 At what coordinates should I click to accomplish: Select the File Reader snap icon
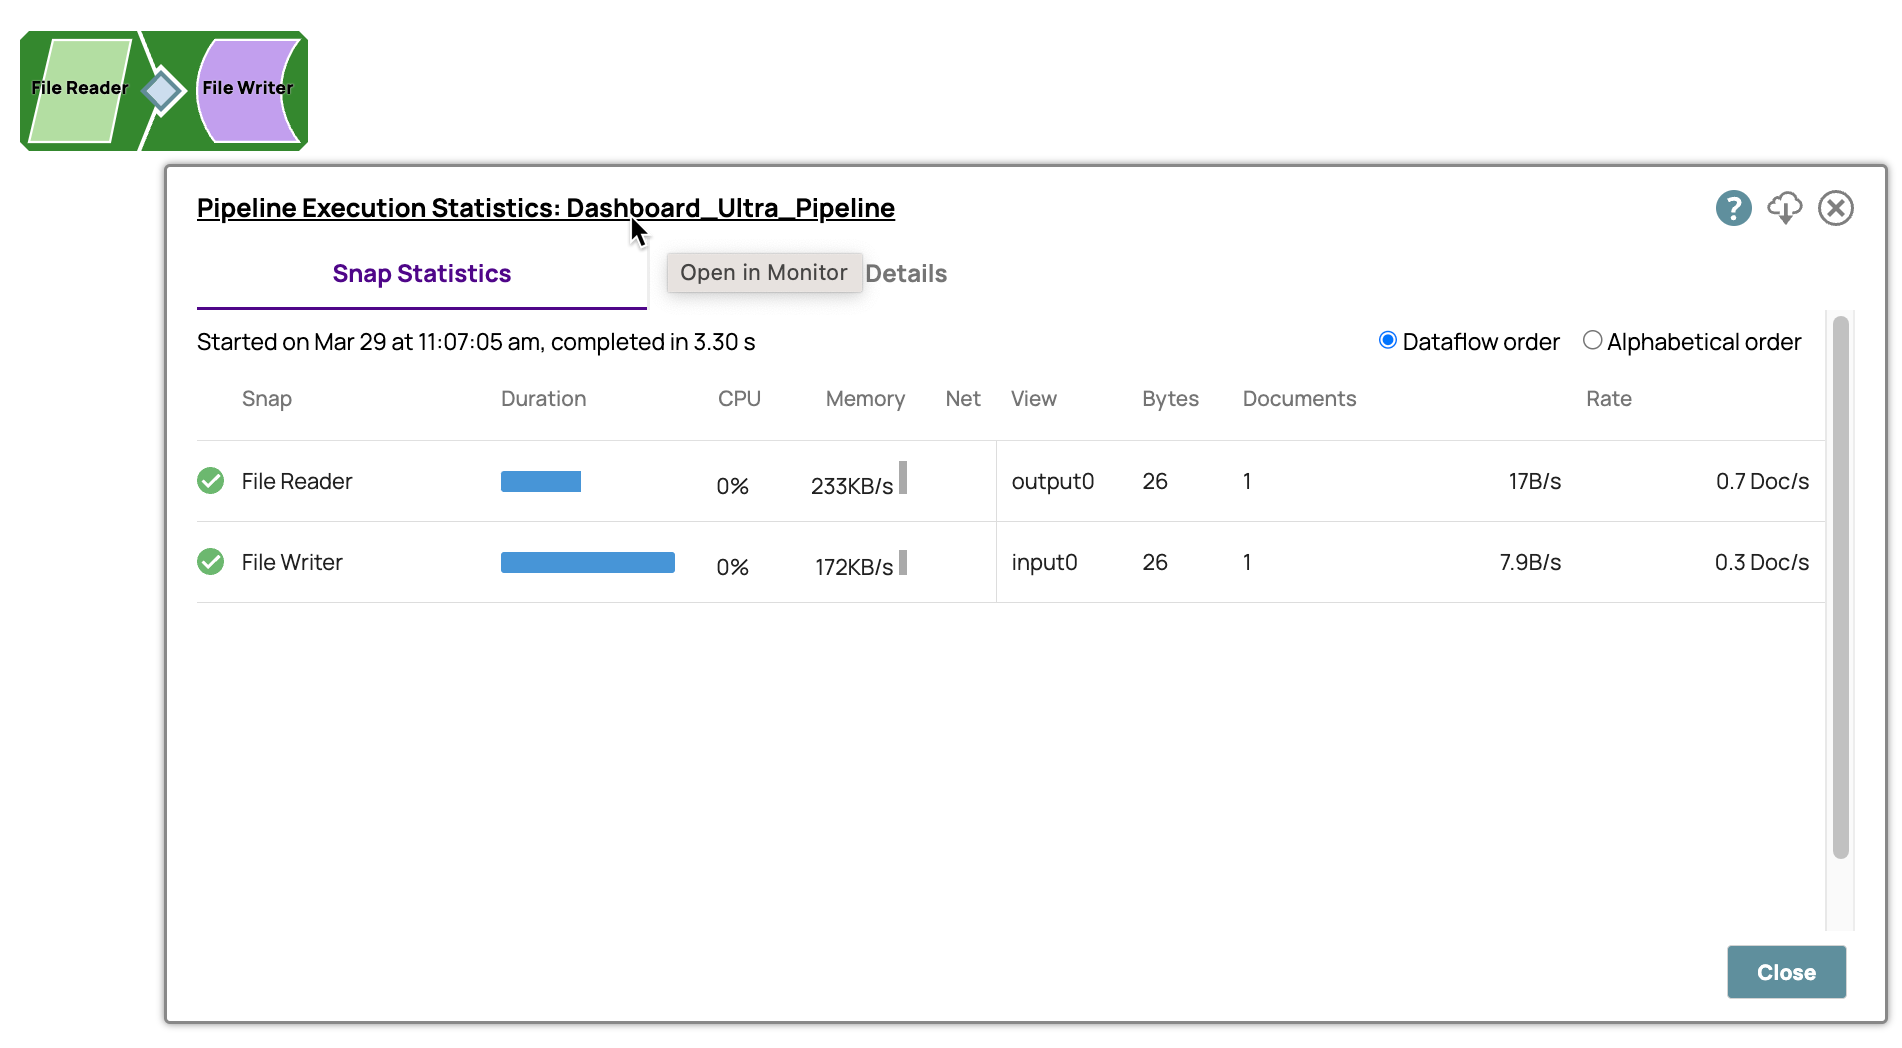80,90
